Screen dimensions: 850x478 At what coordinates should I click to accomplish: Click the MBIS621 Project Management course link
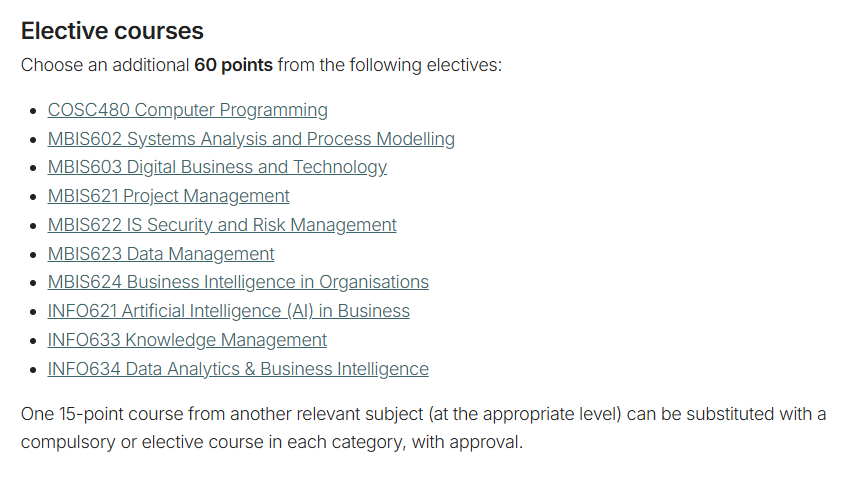click(x=168, y=196)
